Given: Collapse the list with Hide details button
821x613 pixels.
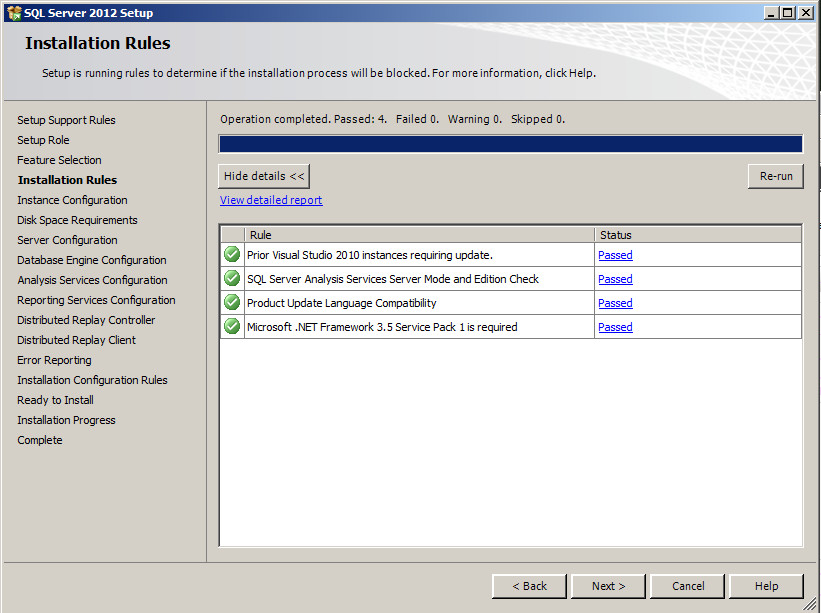Looking at the screenshot, I should pos(264,176).
